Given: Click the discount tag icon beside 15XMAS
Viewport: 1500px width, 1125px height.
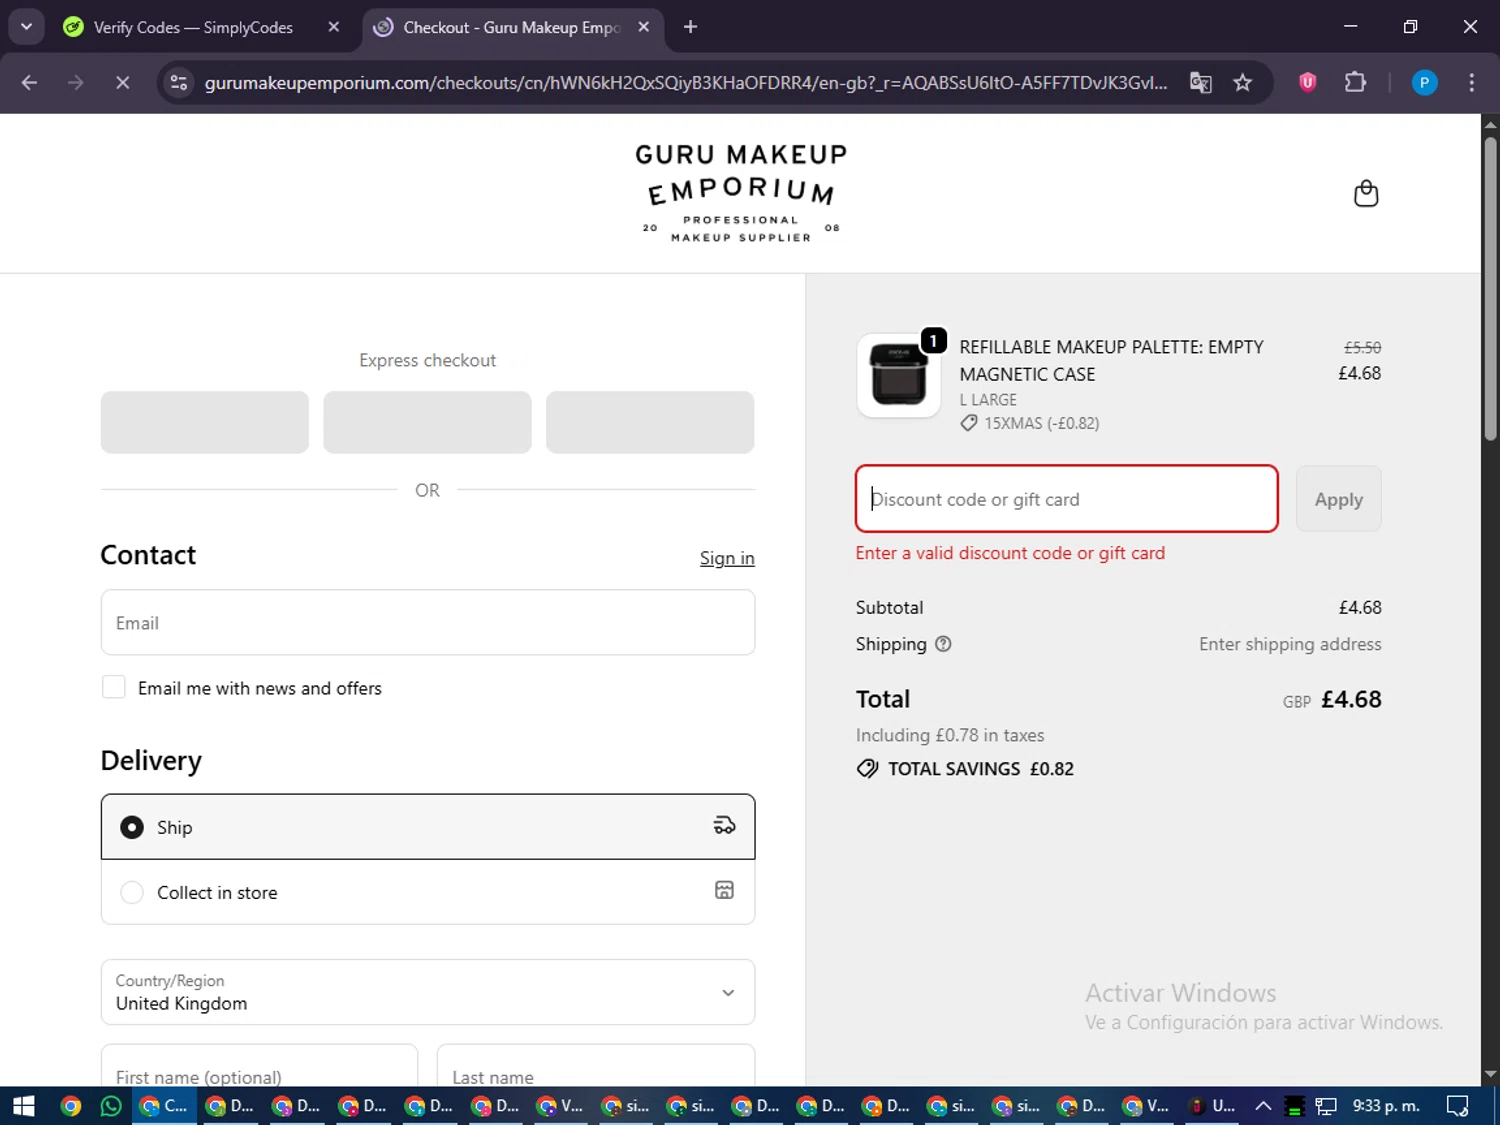Looking at the screenshot, I should (968, 423).
